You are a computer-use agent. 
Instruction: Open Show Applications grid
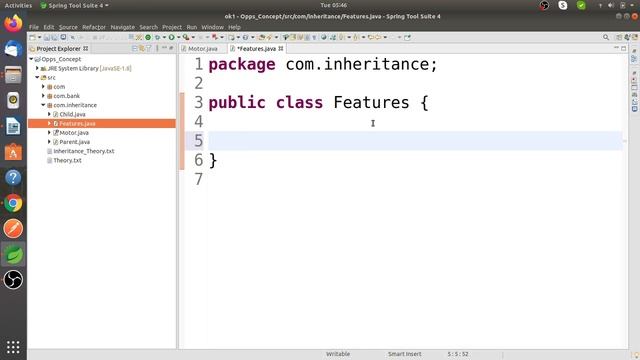click(13, 347)
